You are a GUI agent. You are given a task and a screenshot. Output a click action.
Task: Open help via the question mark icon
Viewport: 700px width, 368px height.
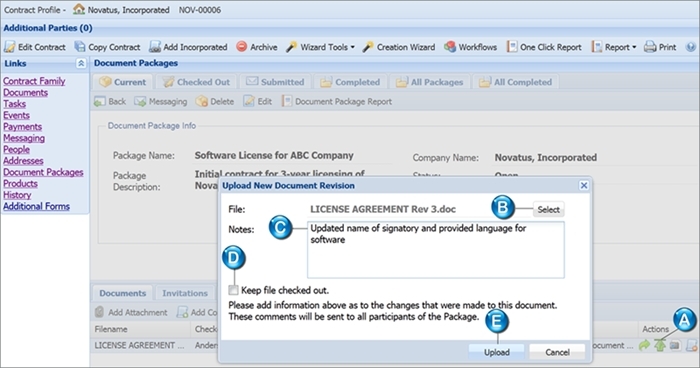coord(691,47)
